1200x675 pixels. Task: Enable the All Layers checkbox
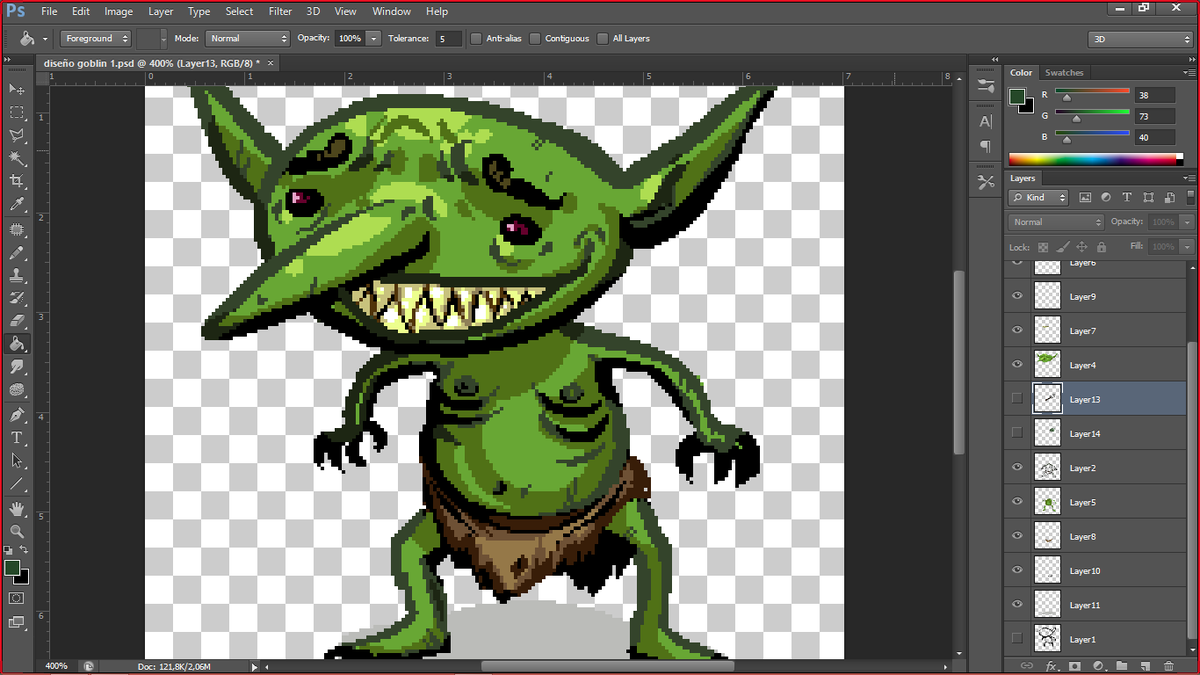[602, 38]
